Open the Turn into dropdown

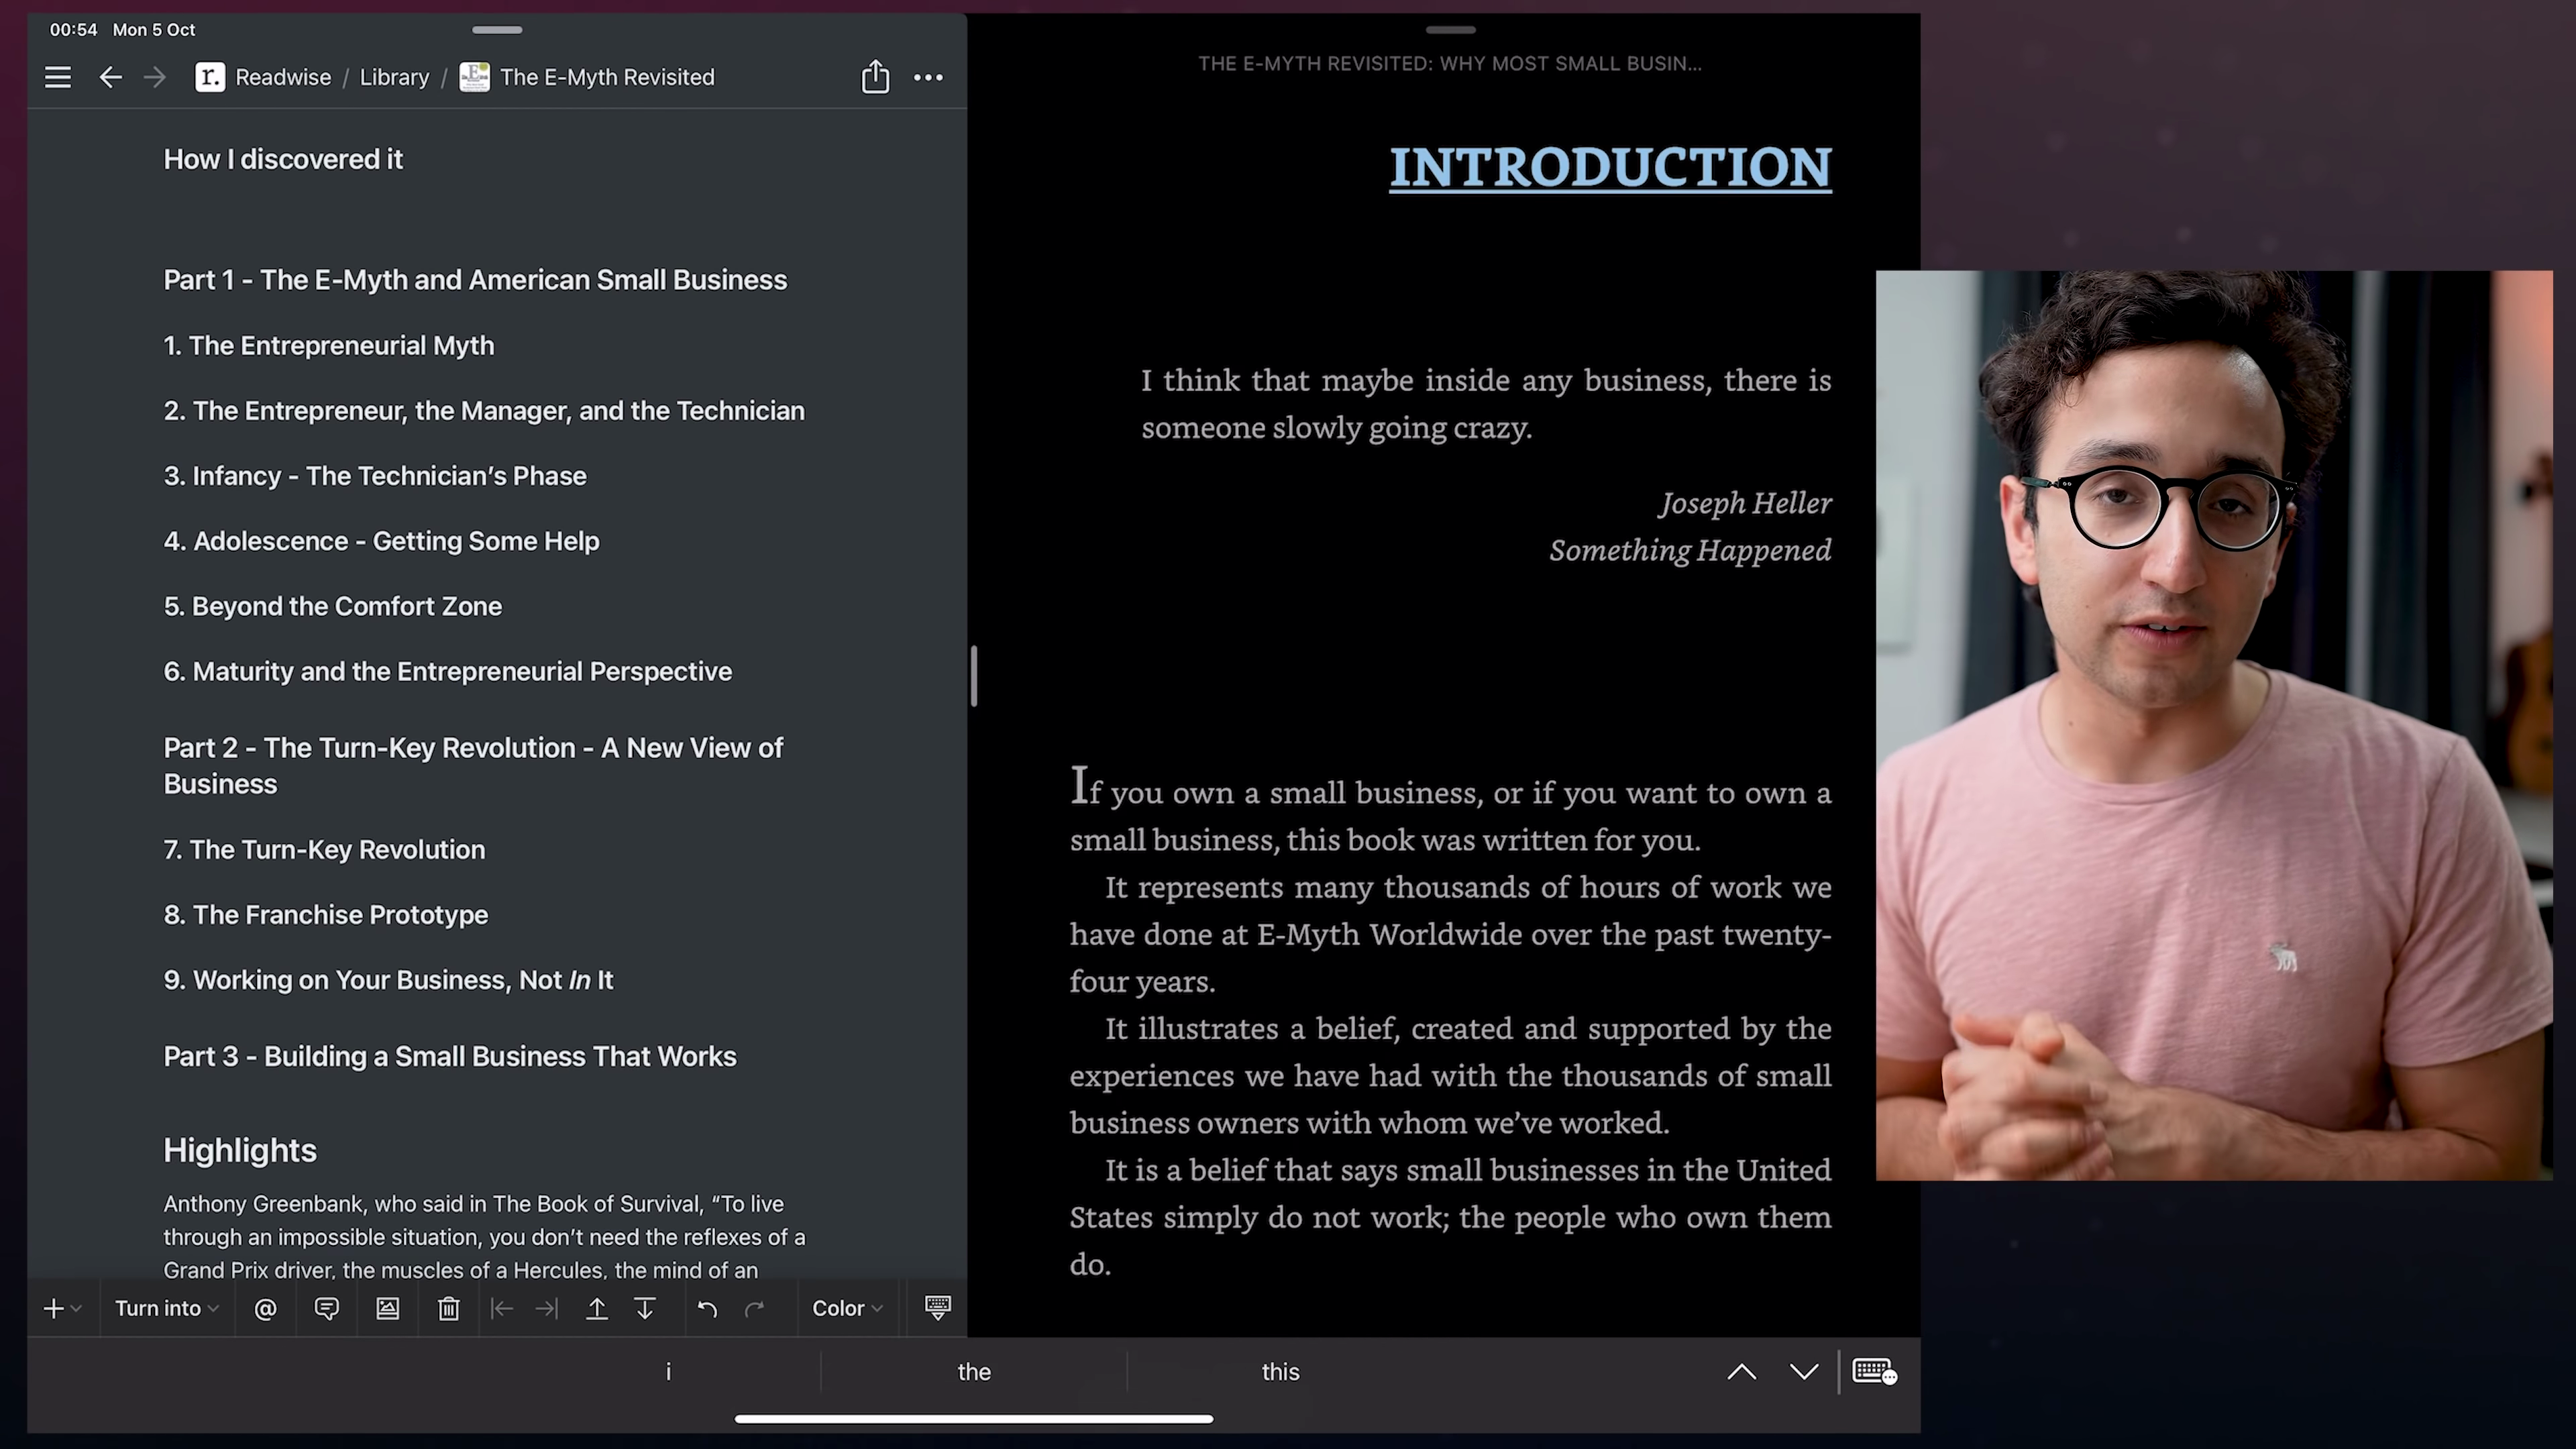166,1308
